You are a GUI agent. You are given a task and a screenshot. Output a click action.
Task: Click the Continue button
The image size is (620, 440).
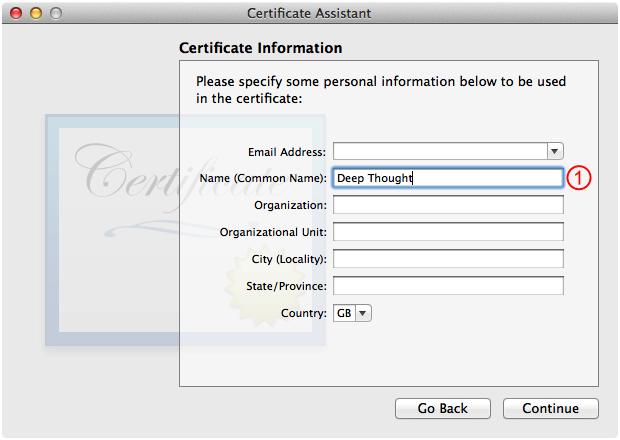click(551, 408)
